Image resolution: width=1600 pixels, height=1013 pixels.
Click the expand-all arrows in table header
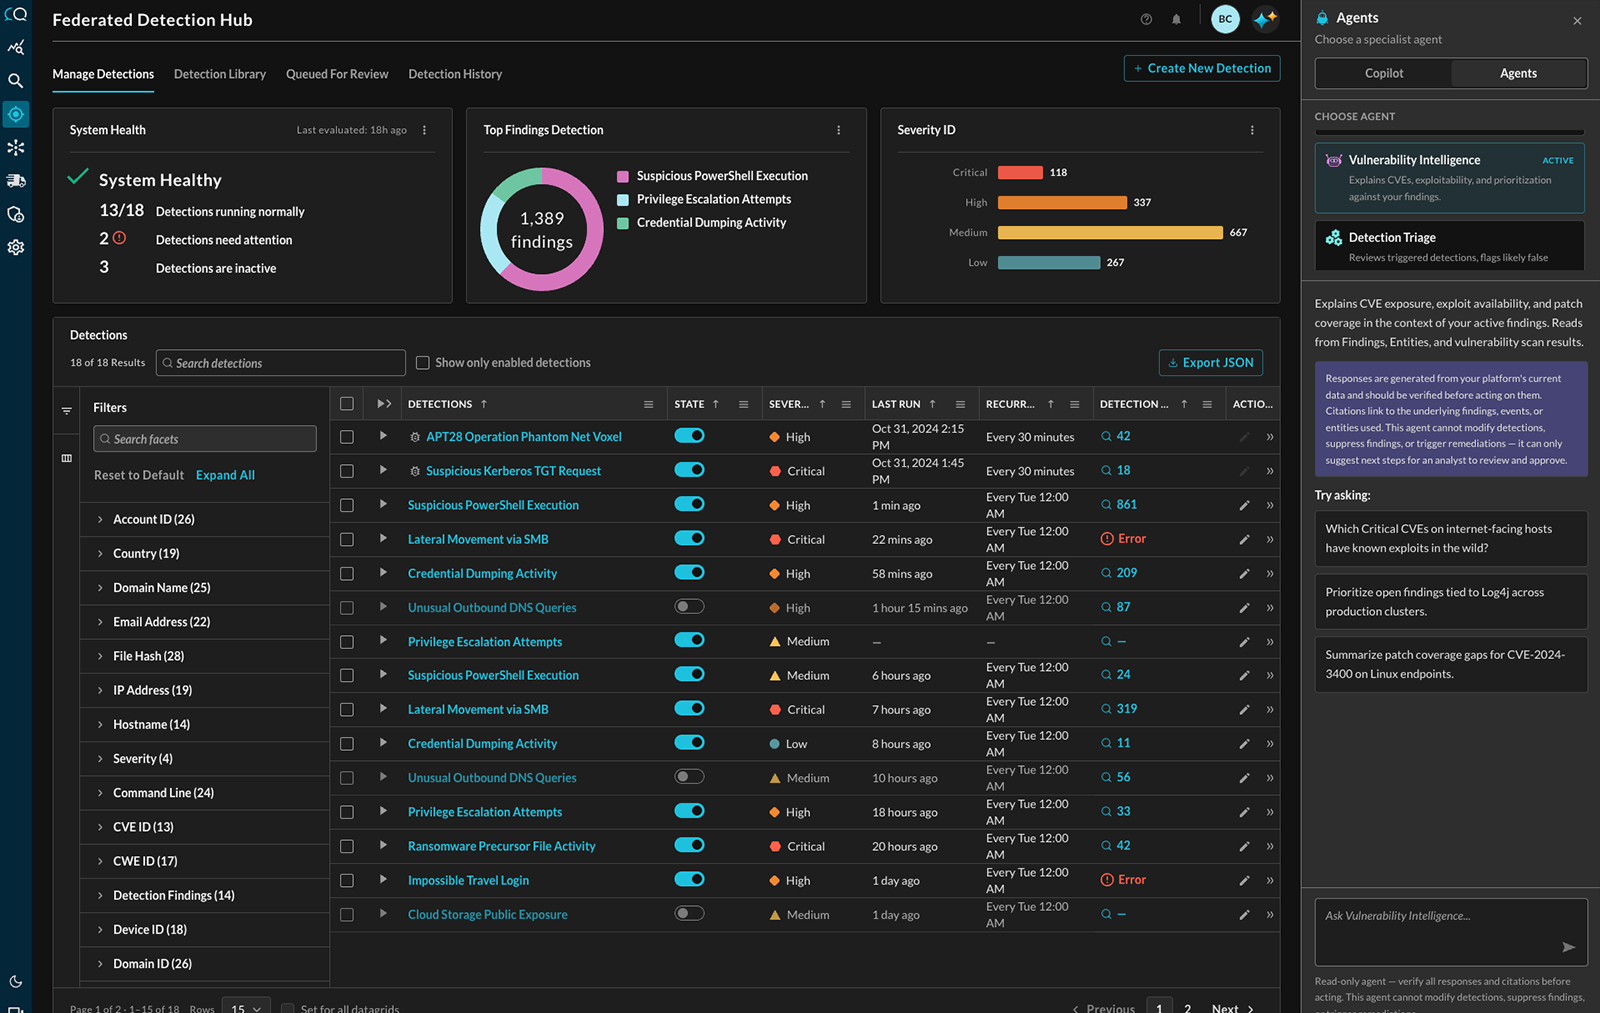[384, 404]
